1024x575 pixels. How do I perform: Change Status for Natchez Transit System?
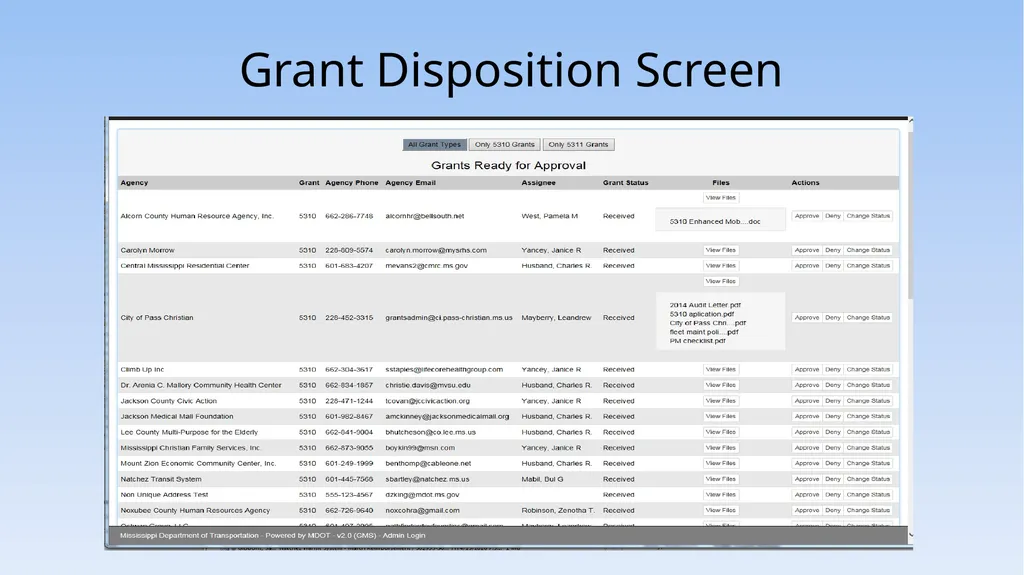pos(868,479)
